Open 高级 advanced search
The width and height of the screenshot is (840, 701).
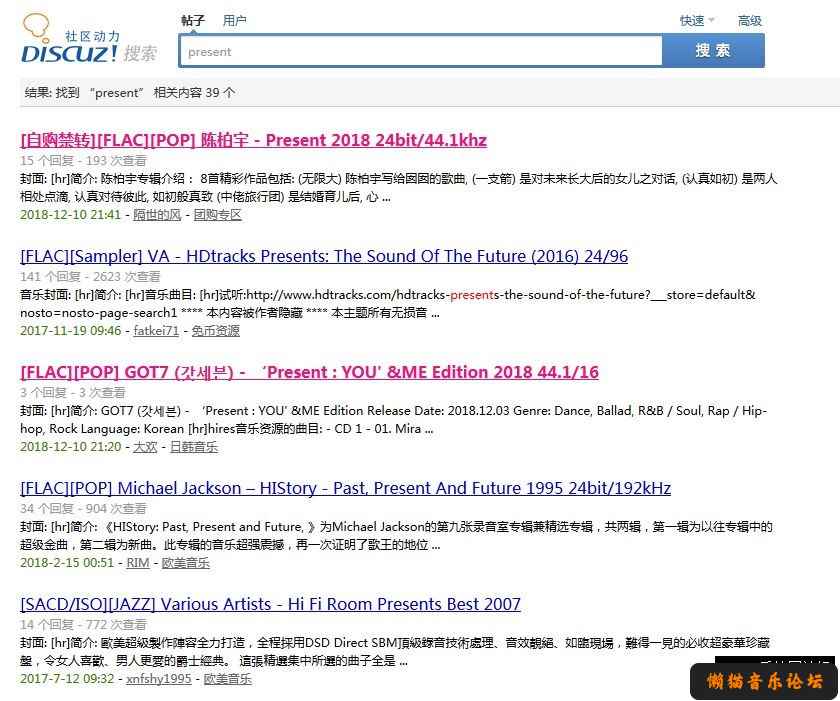pyautogui.click(x=749, y=21)
